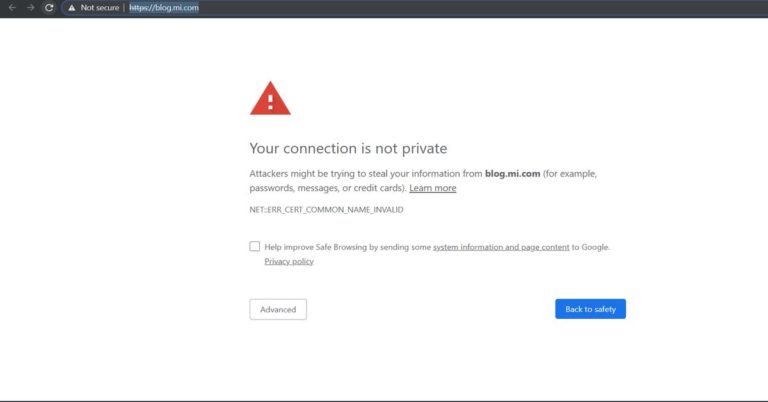Click the "Your connection is not private" heading
Image resolution: width=768 pixels, height=402 pixels.
point(348,148)
